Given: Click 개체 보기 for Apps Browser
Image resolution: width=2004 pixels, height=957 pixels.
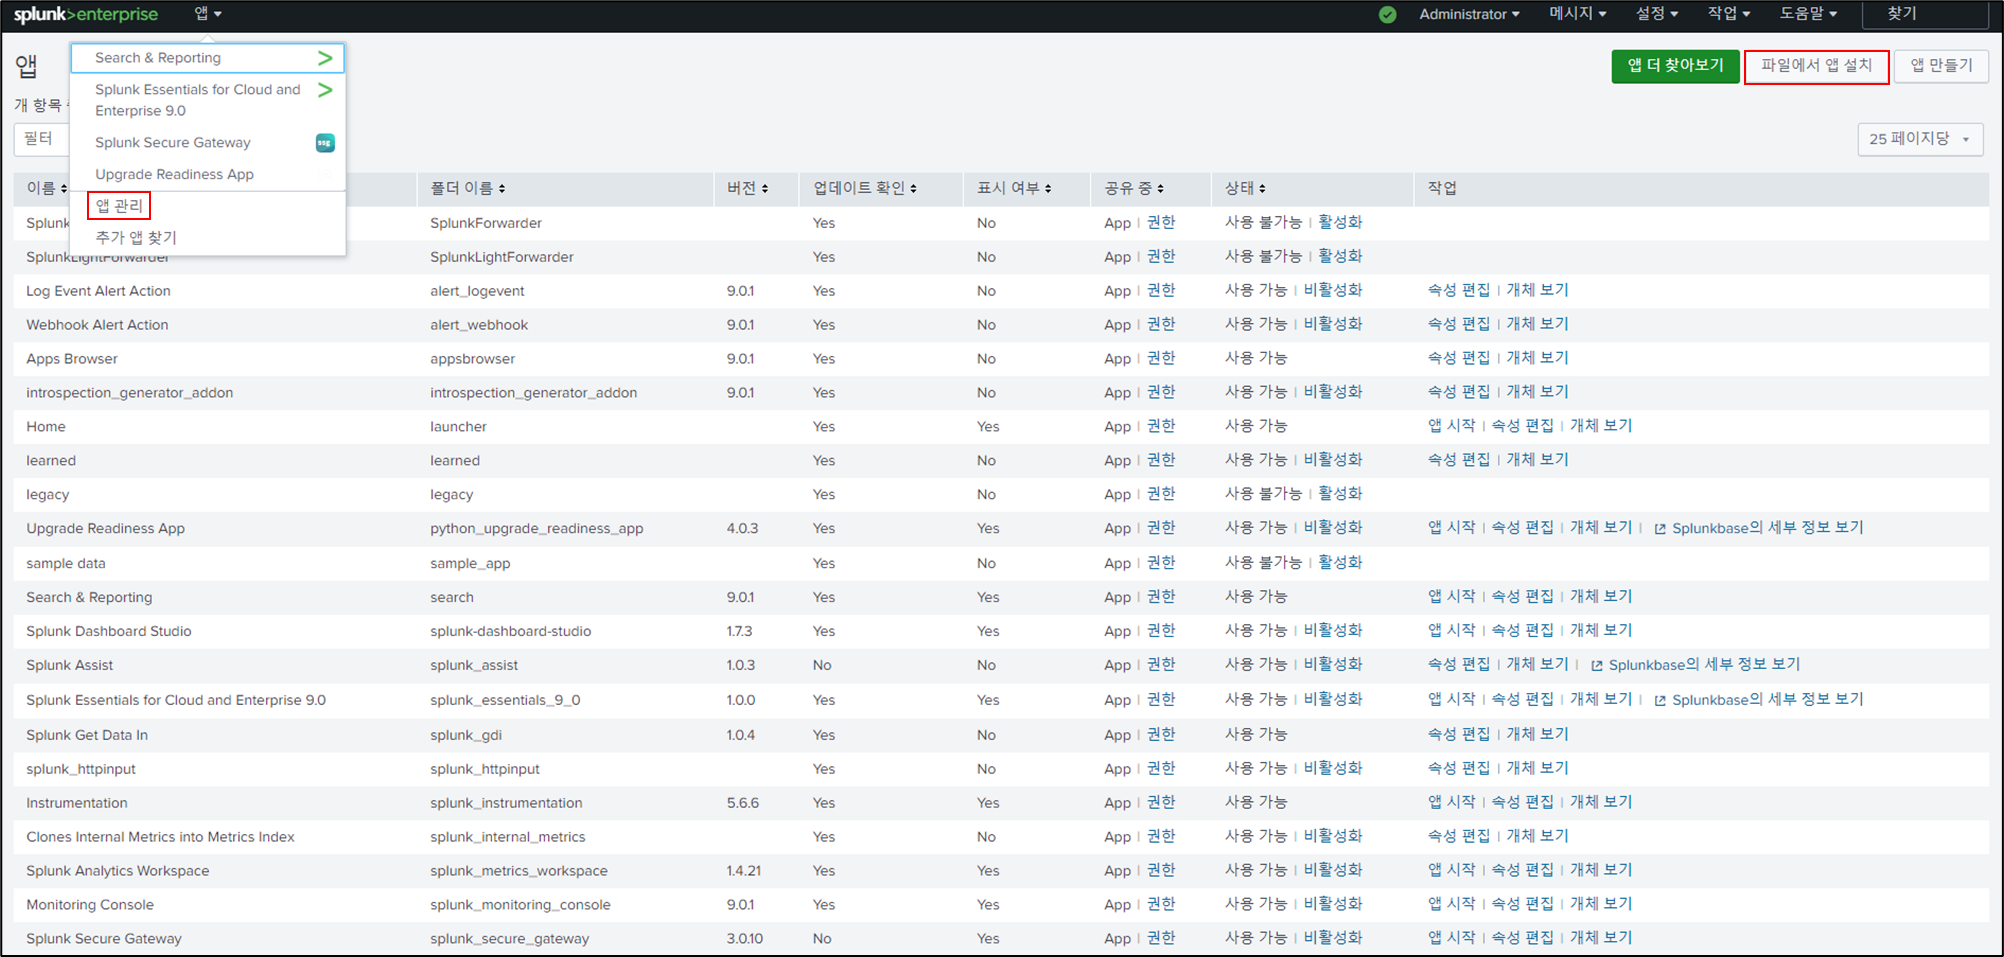Looking at the screenshot, I should 1538,359.
